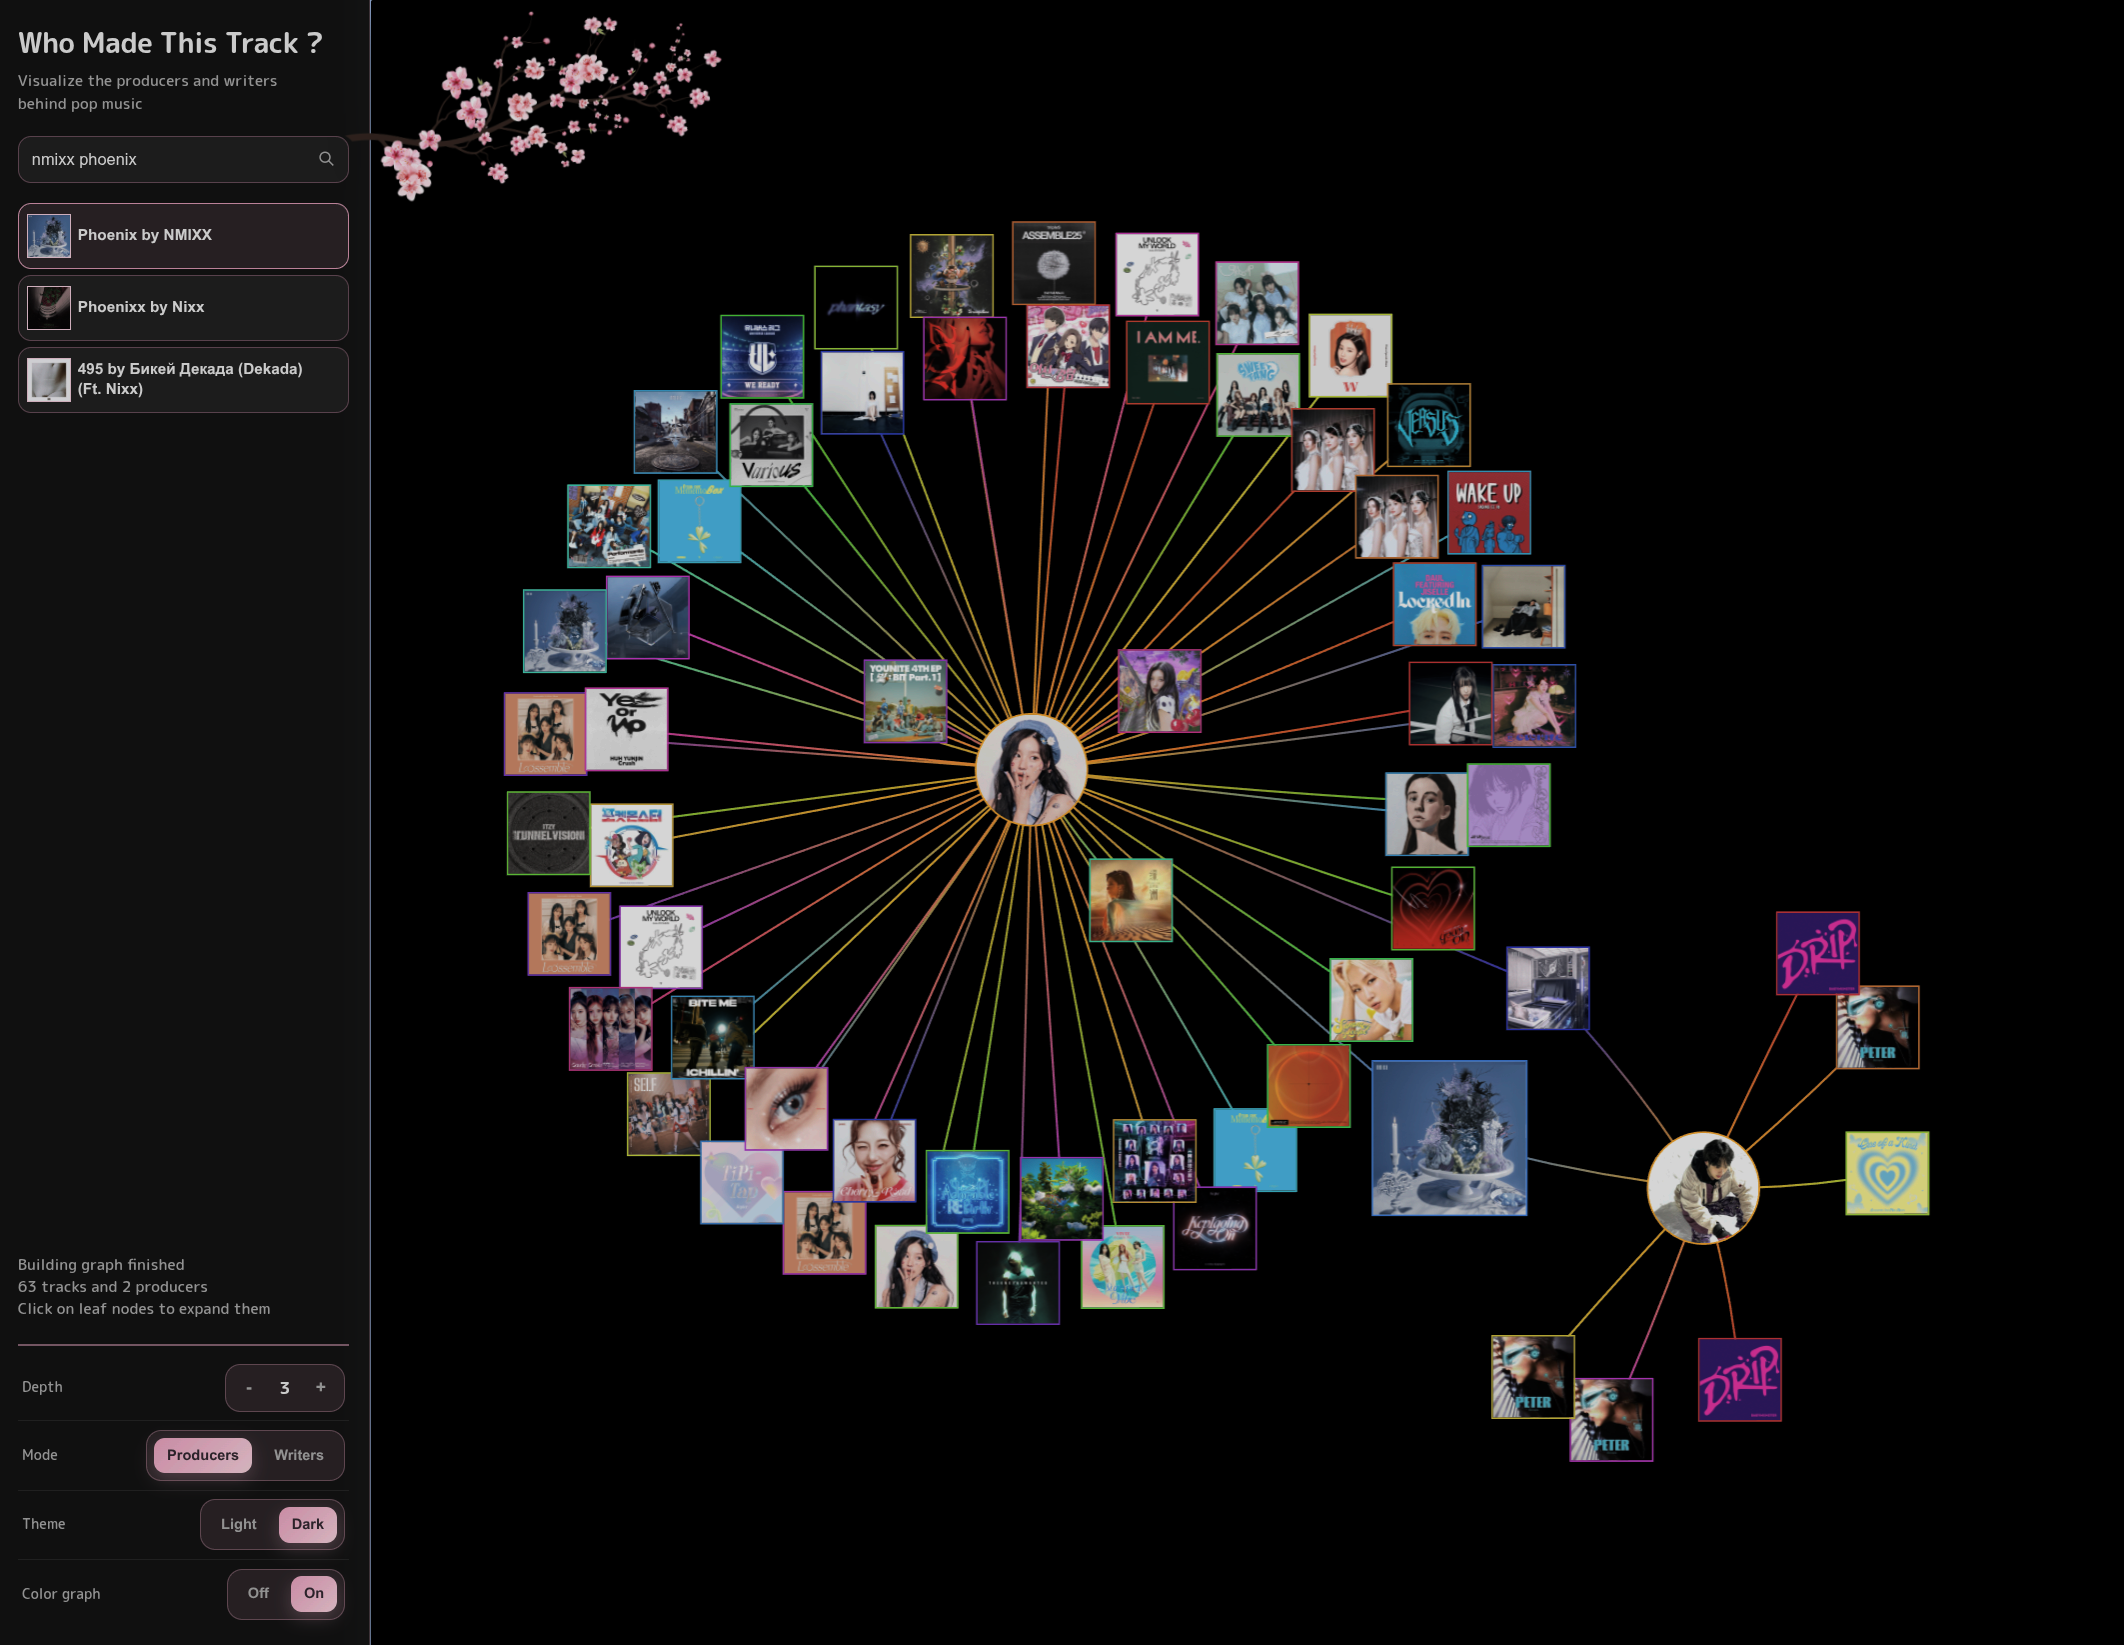This screenshot has height=1645, width=2124.
Task: Set theme to Light
Action: click(238, 1524)
